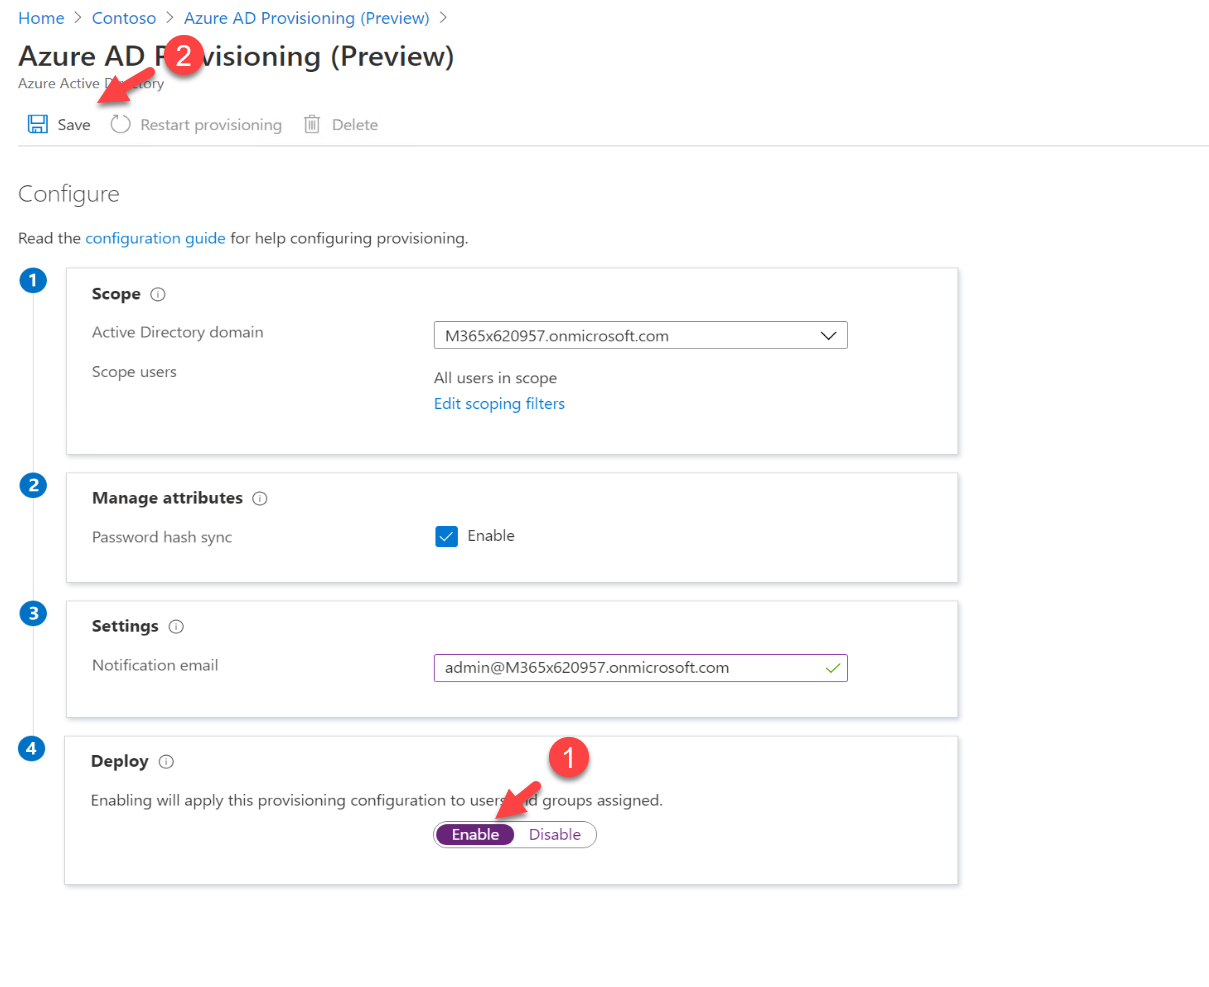Viewport: 1209px width, 987px height.
Task: Click the step 2 number badge beside Manage attributes
Action: coord(32,485)
